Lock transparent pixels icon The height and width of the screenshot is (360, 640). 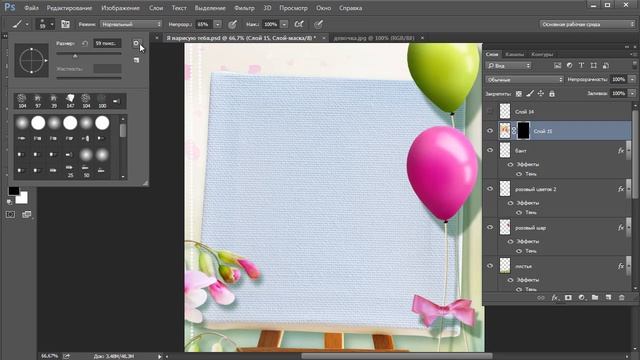[x=518, y=93]
